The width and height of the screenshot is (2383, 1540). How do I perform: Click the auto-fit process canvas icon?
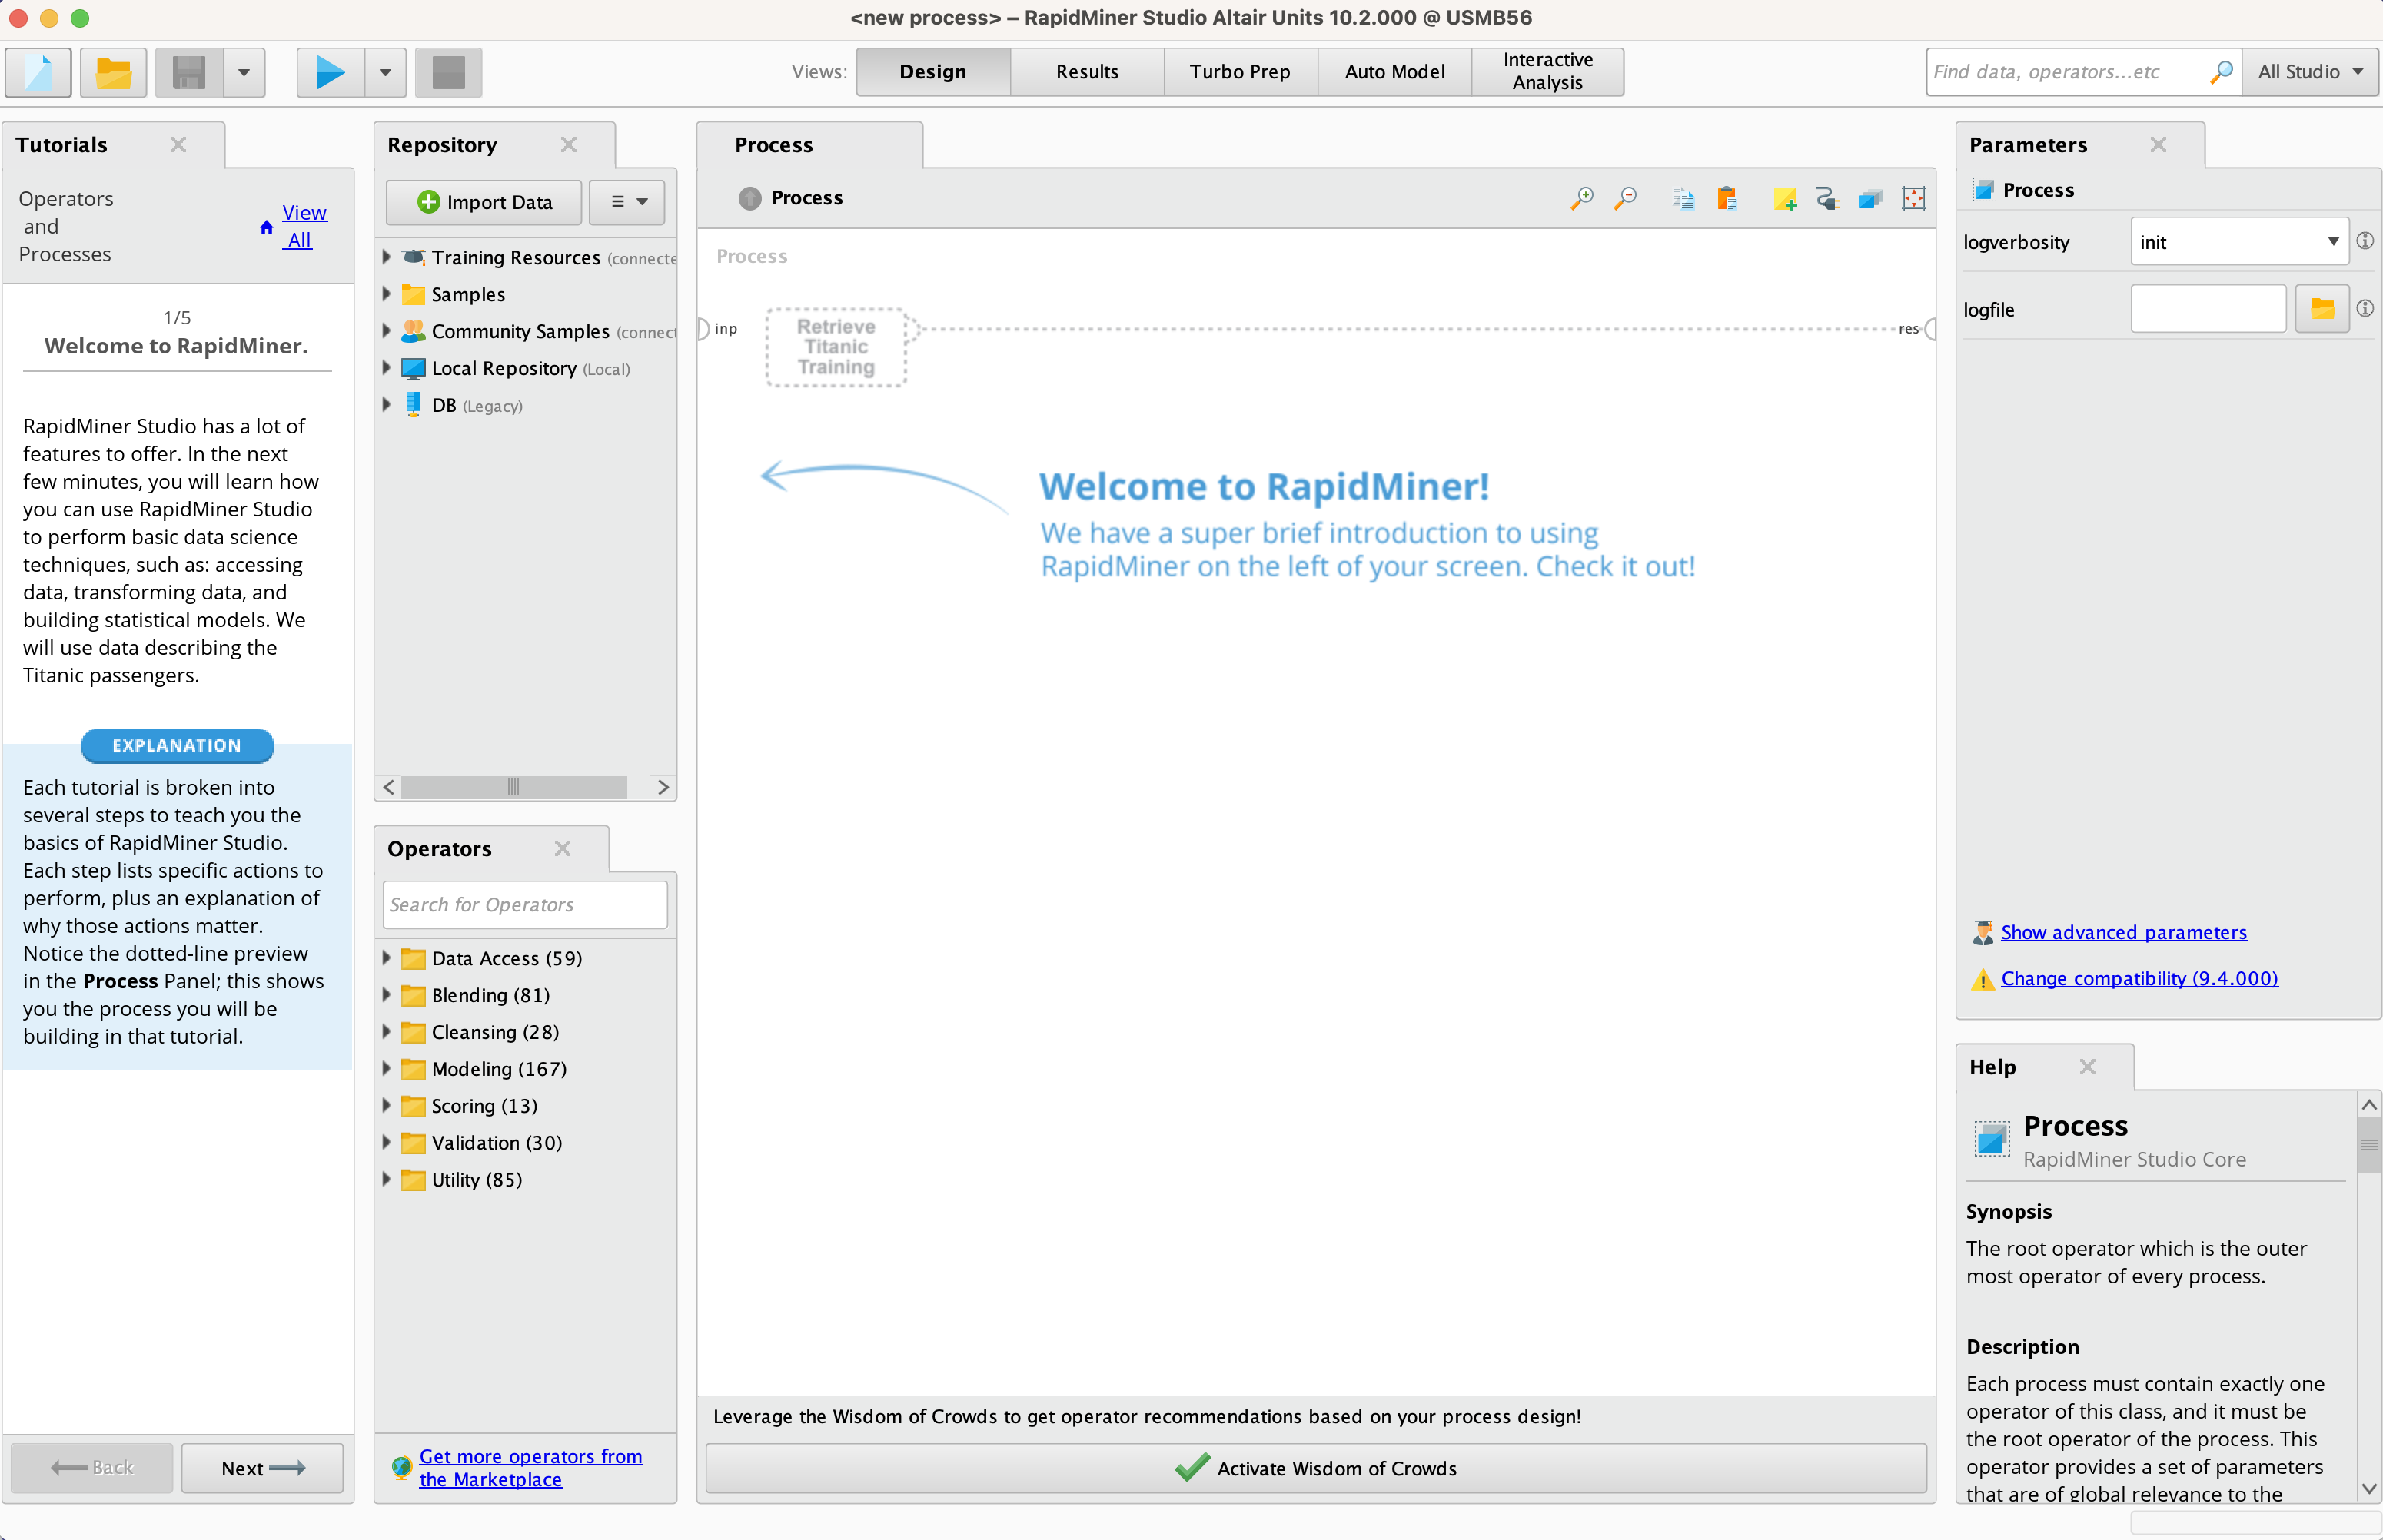[1913, 198]
